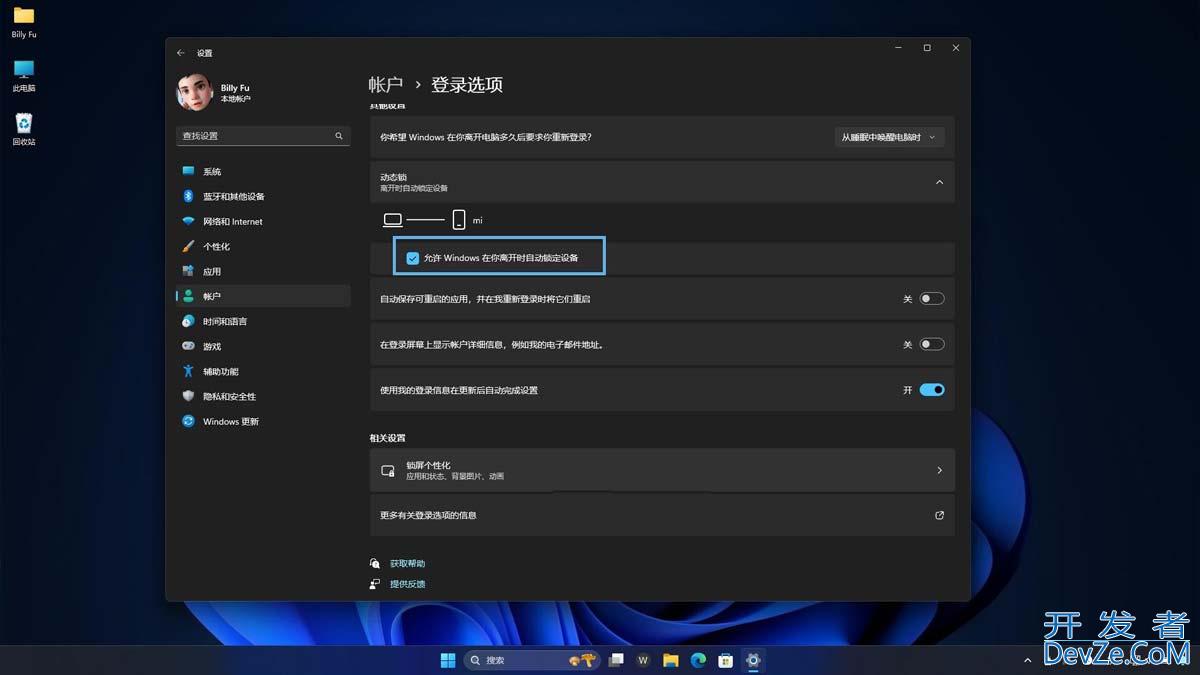Minimize the Settings window
Screen dimensions: 1200x675
click(898, 48)
